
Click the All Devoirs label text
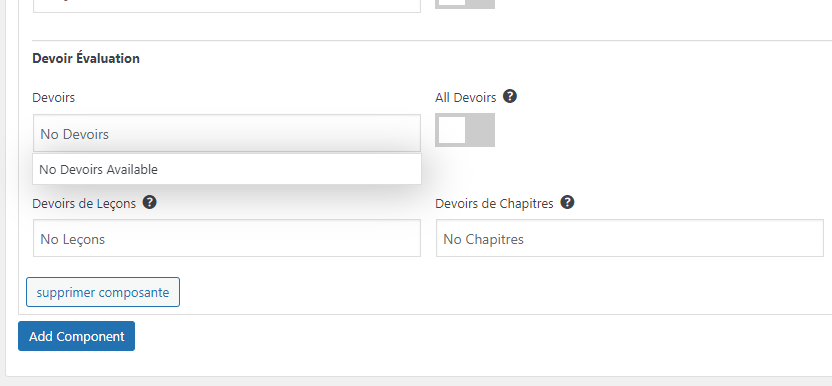tap(465, 98)
